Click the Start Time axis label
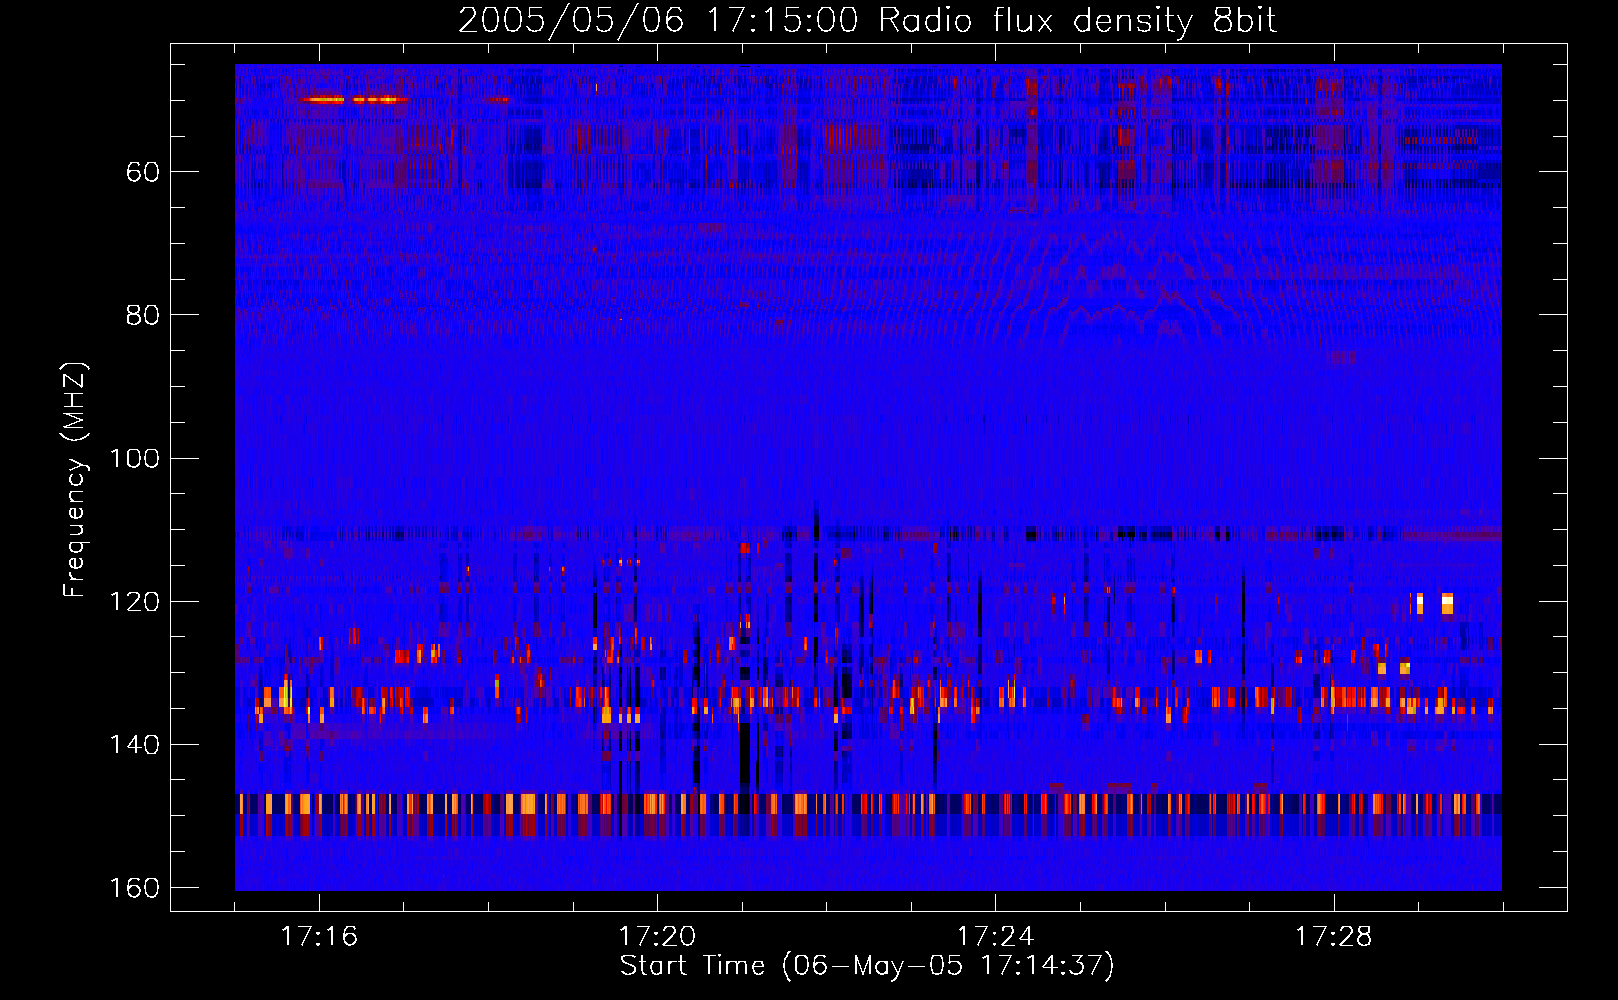Image resolution: width=1618 pixels, height=1000 pixels. (x=867, y=965)
